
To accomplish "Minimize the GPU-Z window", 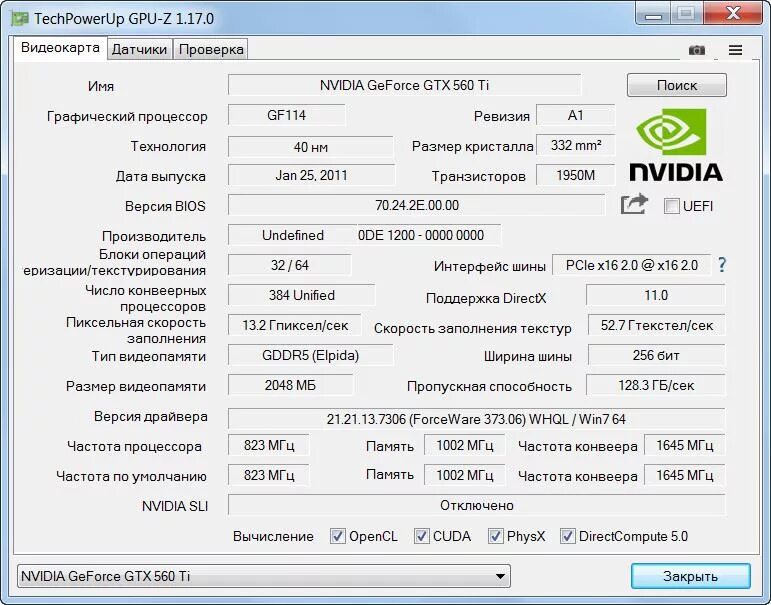I will (653, 14).
